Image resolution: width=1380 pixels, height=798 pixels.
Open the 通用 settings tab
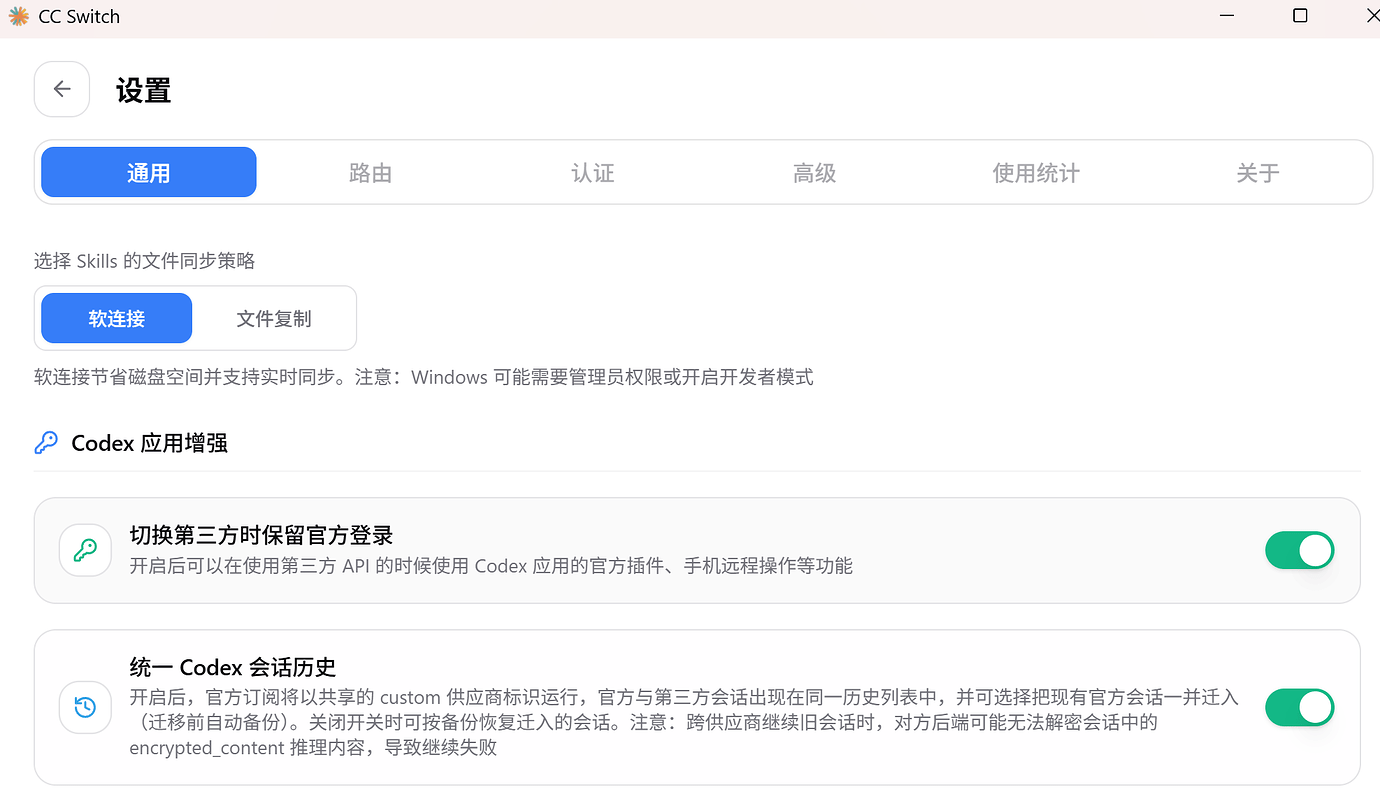[x=148, y=172]
